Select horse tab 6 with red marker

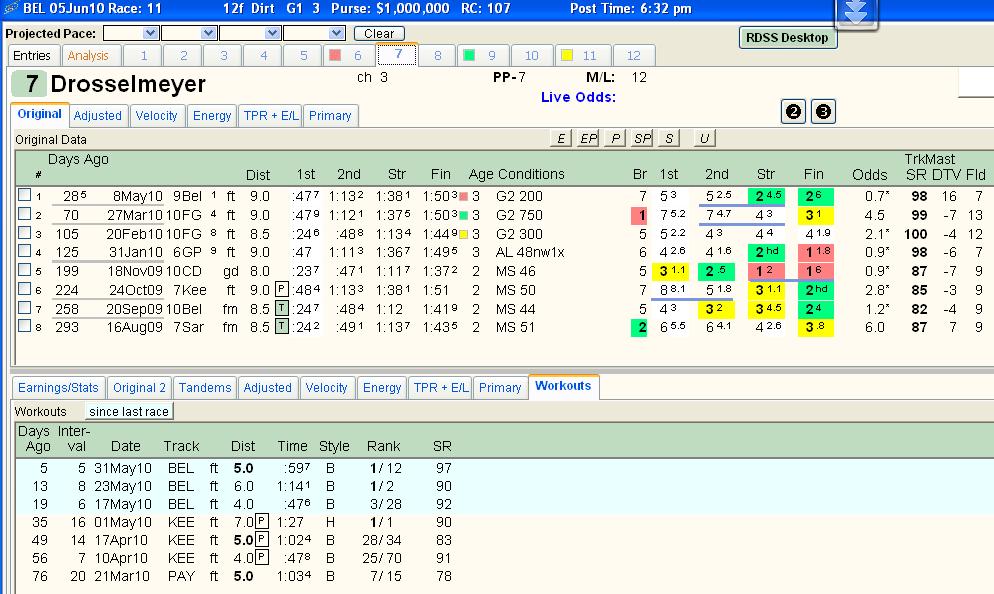pyautogui.click(x=347, y=56)
